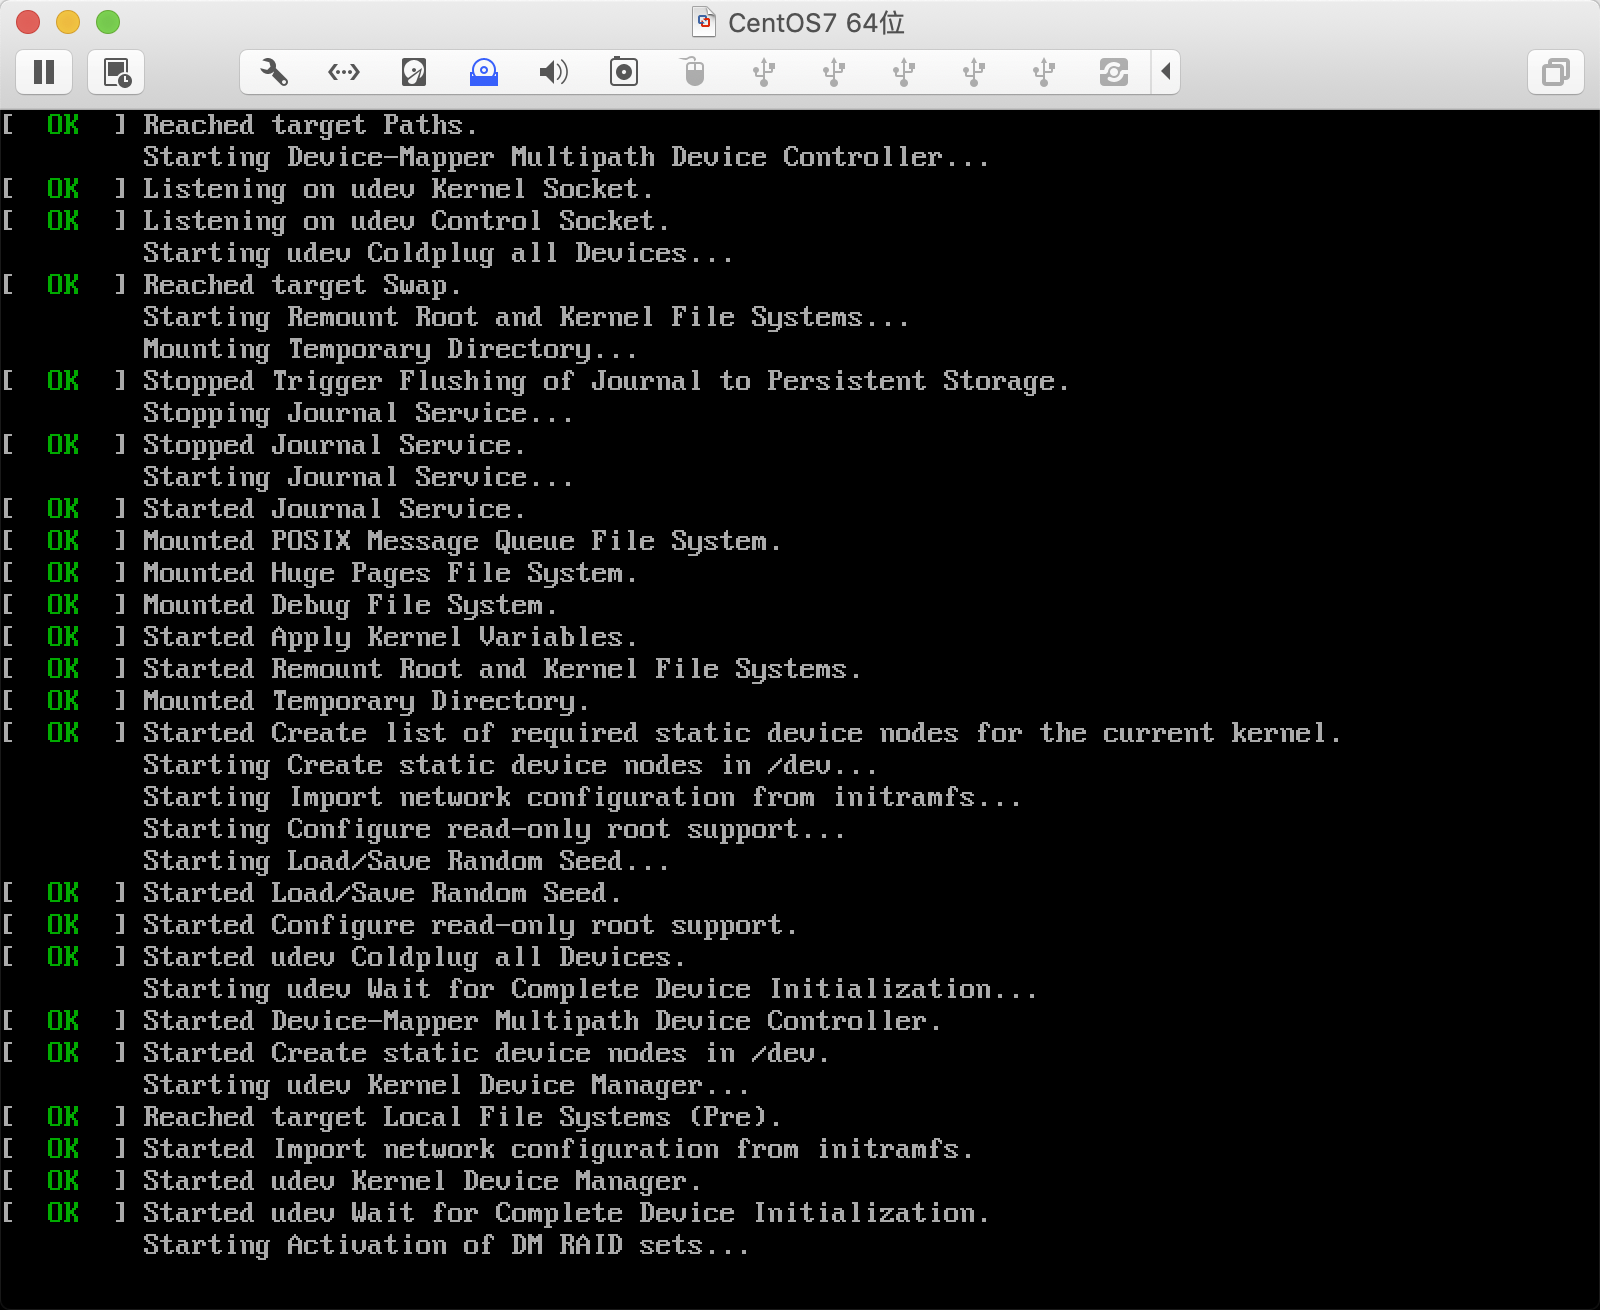Screen dimensions: 1600x1310
Task: Click the last USB device icon
Action: coord(1044,72)
